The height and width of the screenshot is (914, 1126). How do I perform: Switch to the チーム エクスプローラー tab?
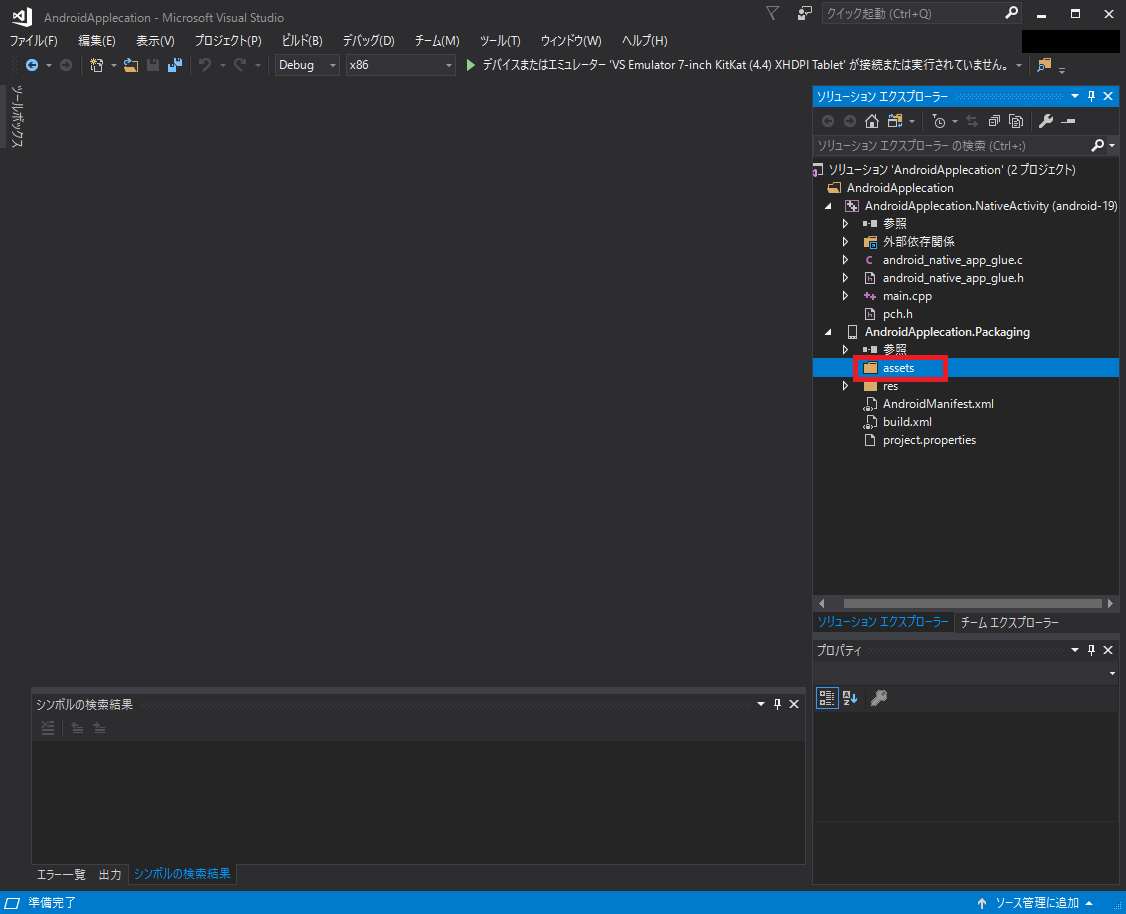pos(1010,622)
